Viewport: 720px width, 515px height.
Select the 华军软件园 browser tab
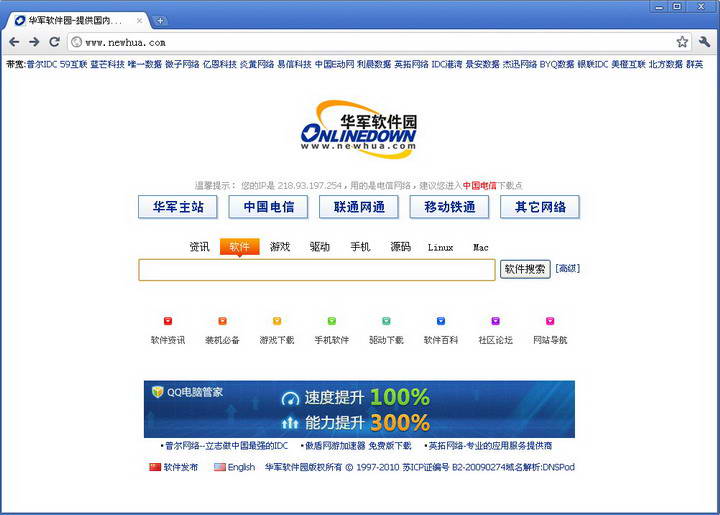pyautogui.click(x=76, y=21)
